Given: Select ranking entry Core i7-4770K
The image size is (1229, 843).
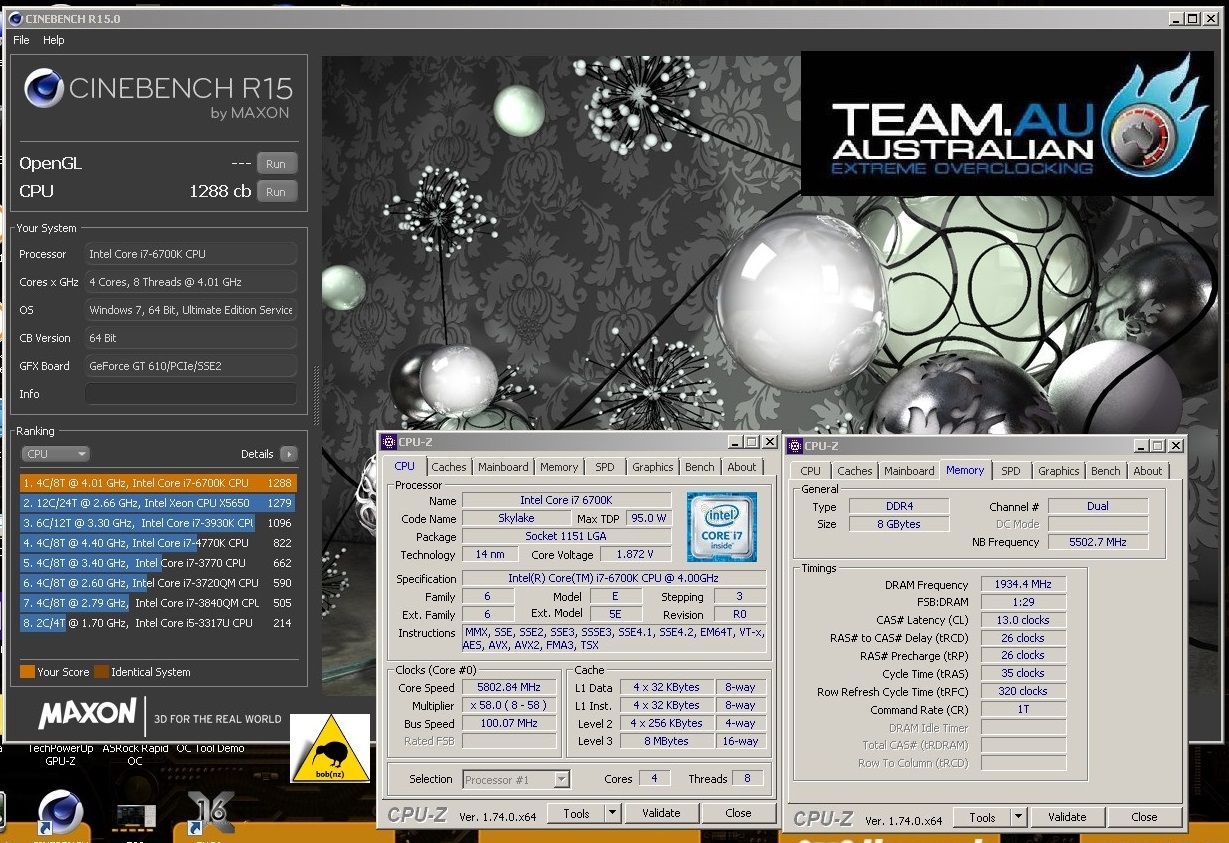Looking at the screenshot, I should 158,543.
